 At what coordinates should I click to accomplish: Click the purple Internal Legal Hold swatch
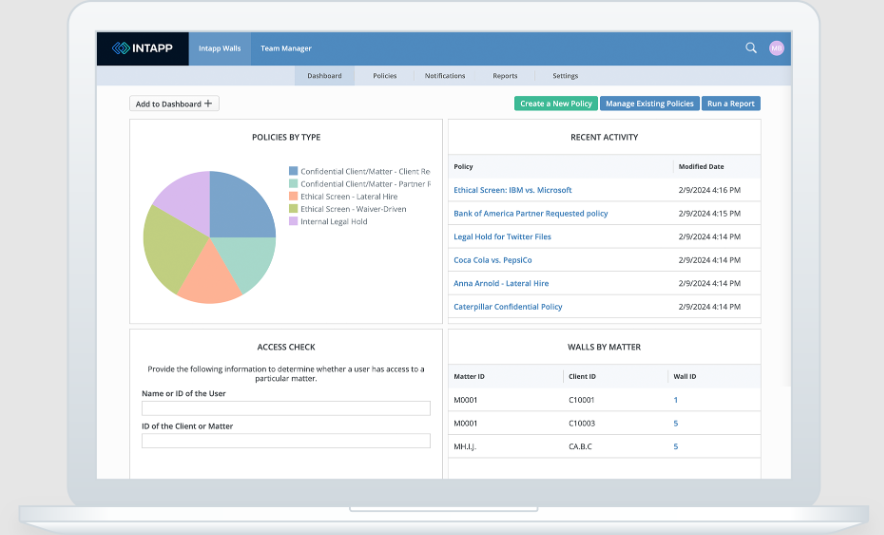(293, 222)
